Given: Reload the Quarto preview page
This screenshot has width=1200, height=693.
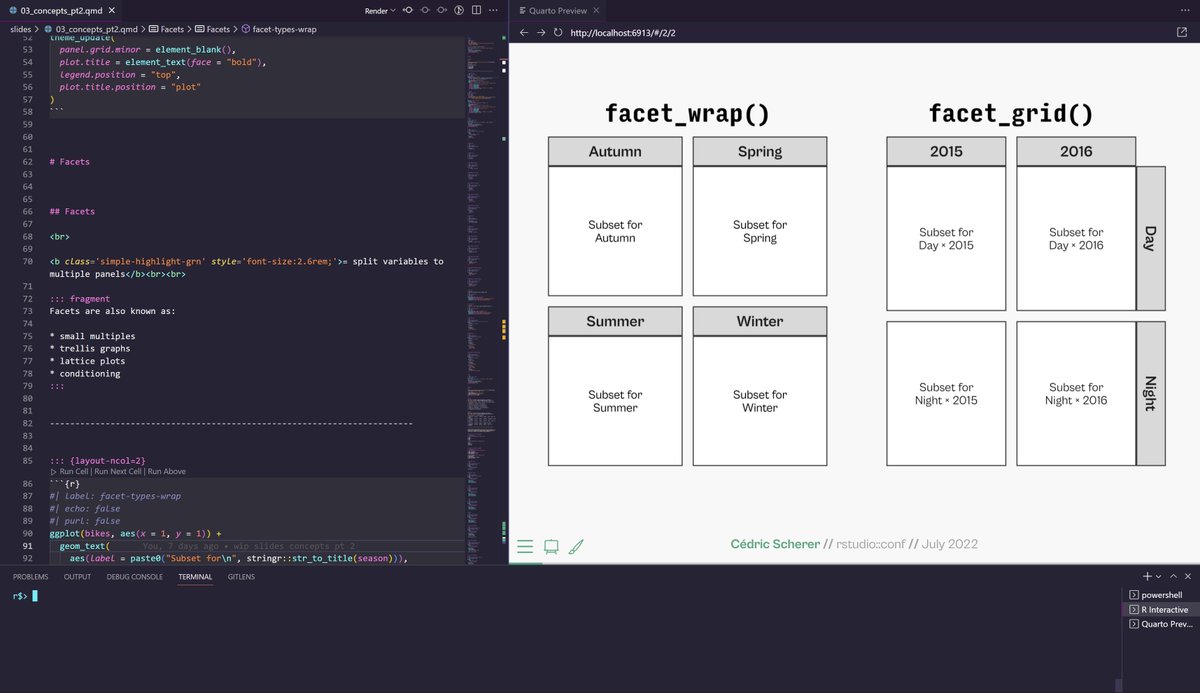Looking at the screenshot, I should point(558,32).
